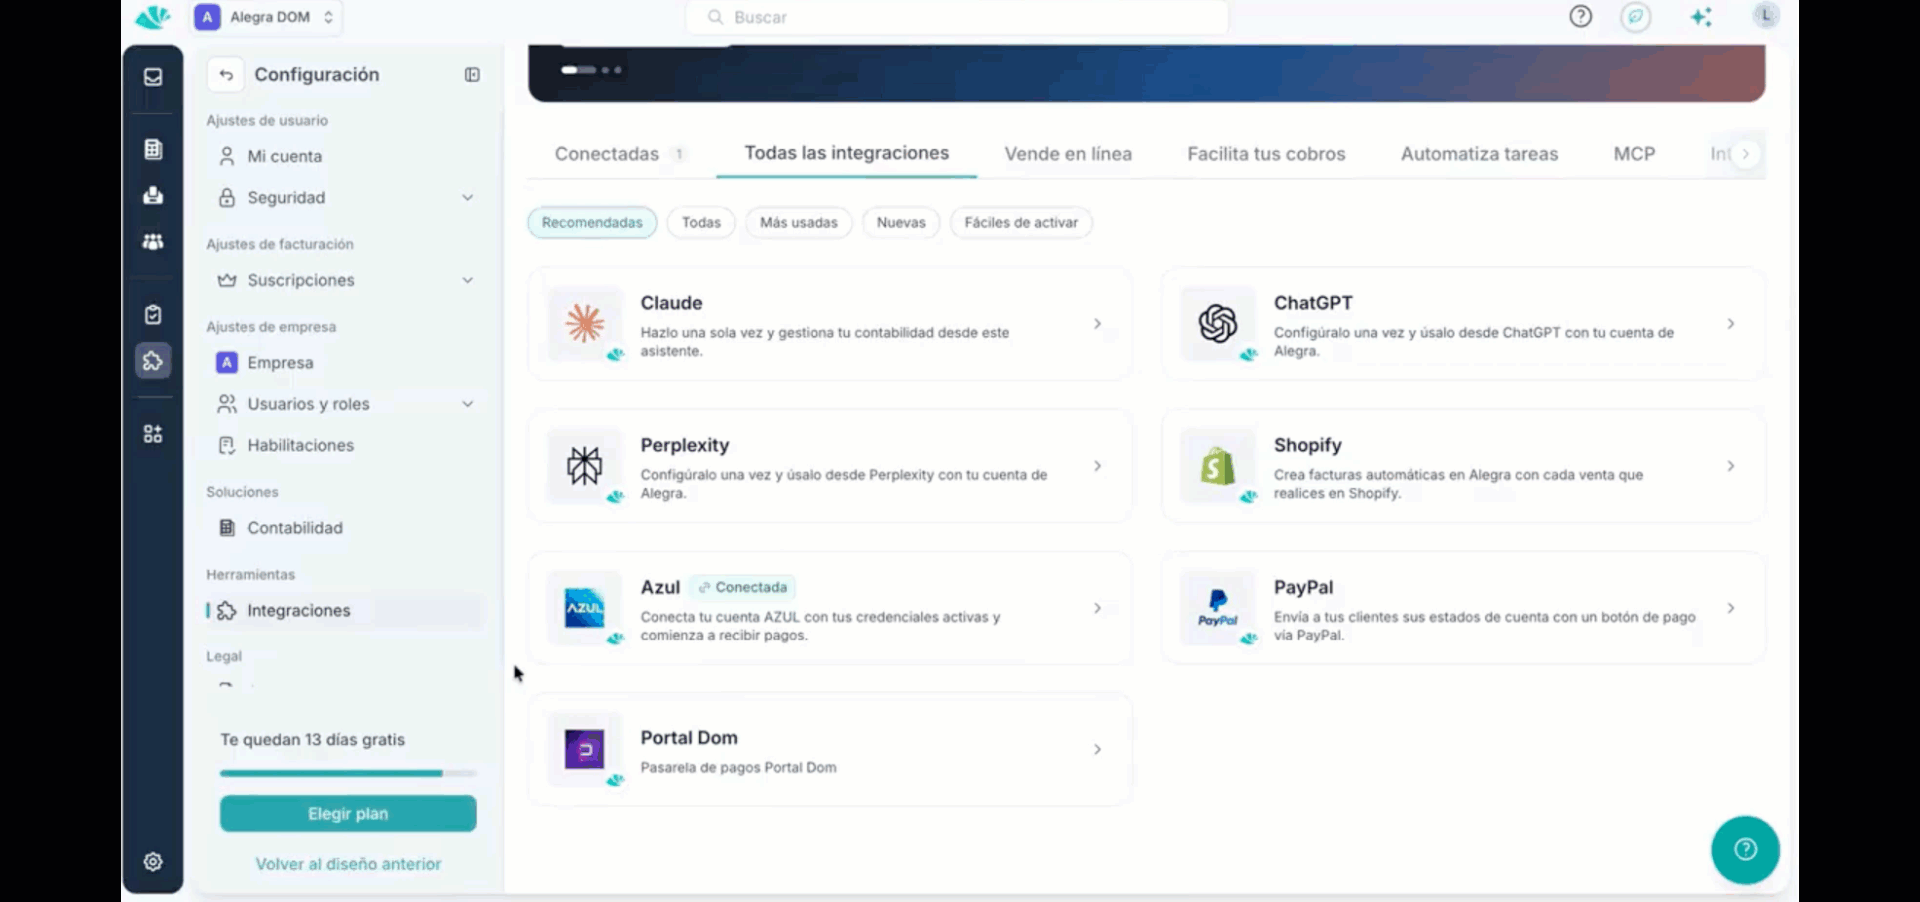Open the help question mark icon in top bar
The height and width of the screenshot is (902, 1920).
[x=1580, y=16]
